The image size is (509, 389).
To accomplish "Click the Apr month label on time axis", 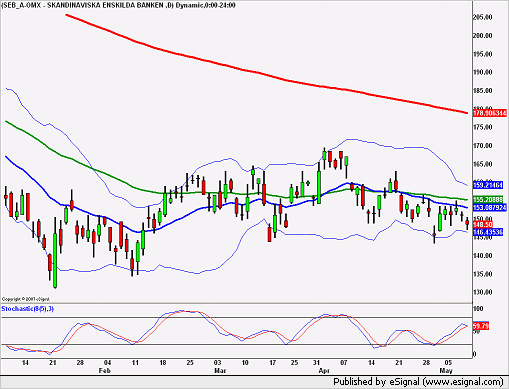I will [324, 371].
